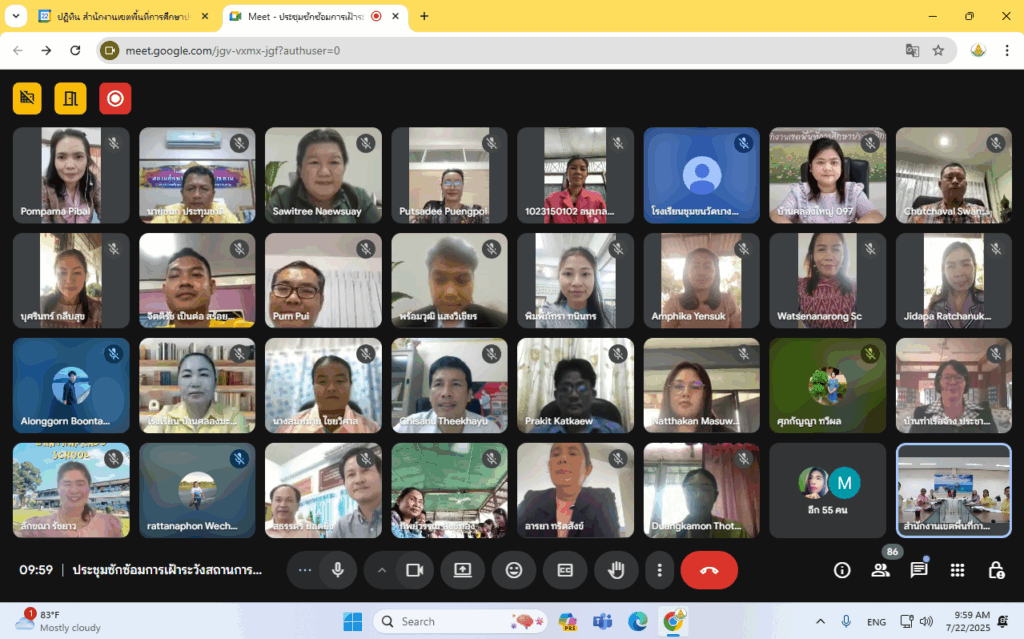Raise your hand in the meeting
1024x639 pixels.
tap(616, 570)
